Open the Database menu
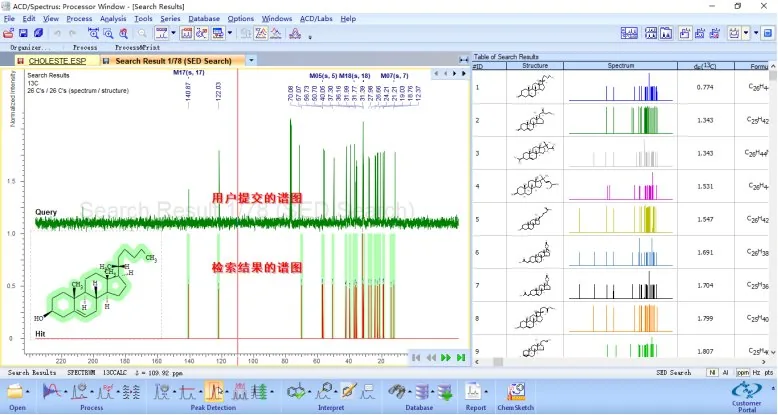 pyautogui.click(x=204, y=19)
